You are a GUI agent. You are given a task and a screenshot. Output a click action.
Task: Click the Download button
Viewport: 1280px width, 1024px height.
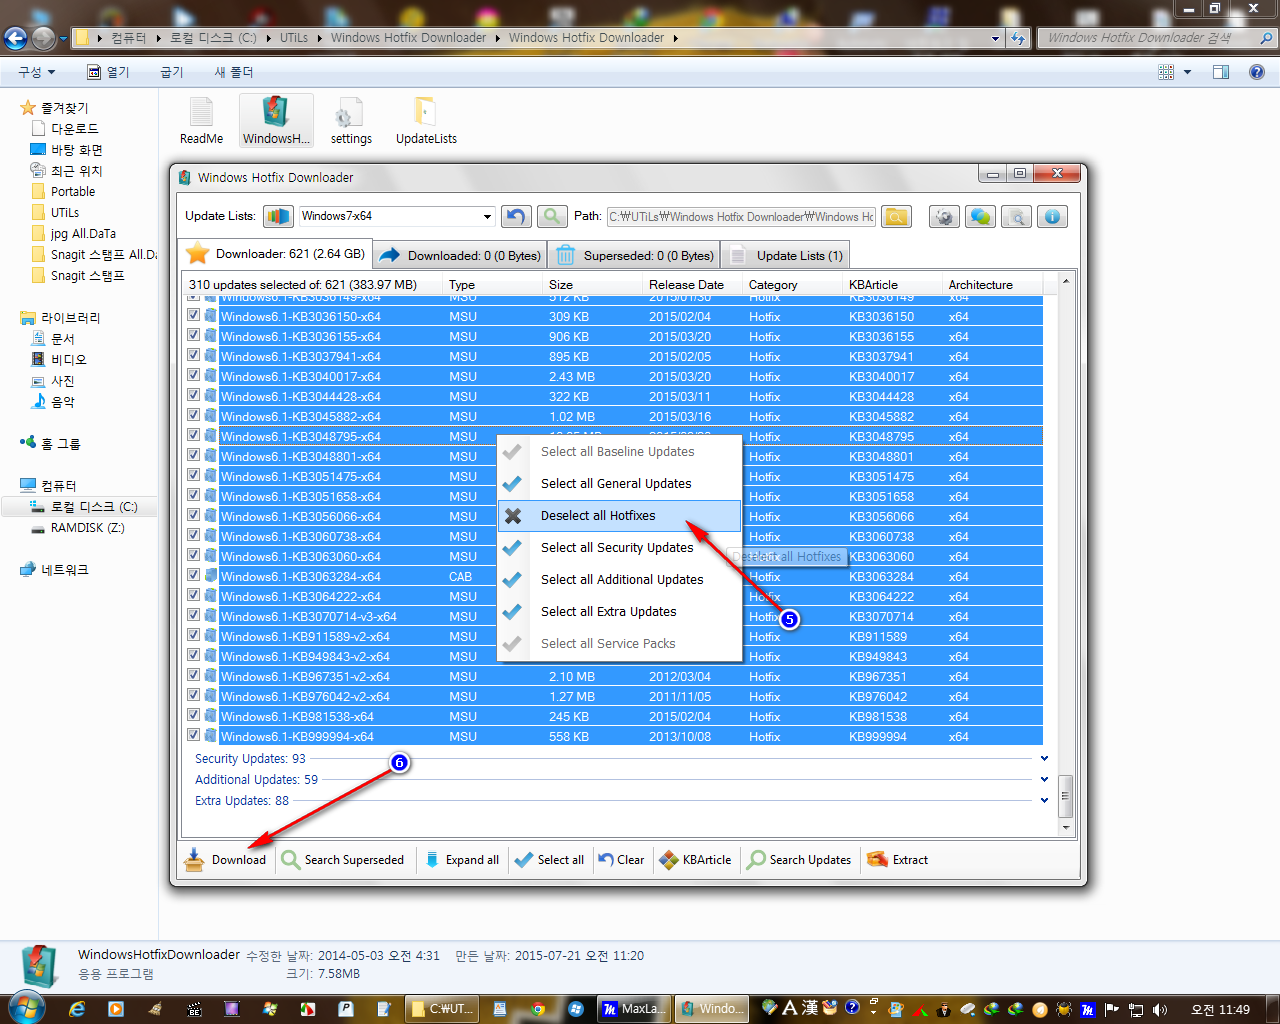click(226, 860)
